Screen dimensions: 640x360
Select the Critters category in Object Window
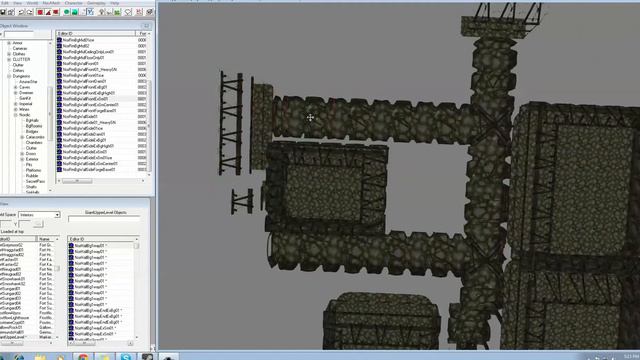18,71
